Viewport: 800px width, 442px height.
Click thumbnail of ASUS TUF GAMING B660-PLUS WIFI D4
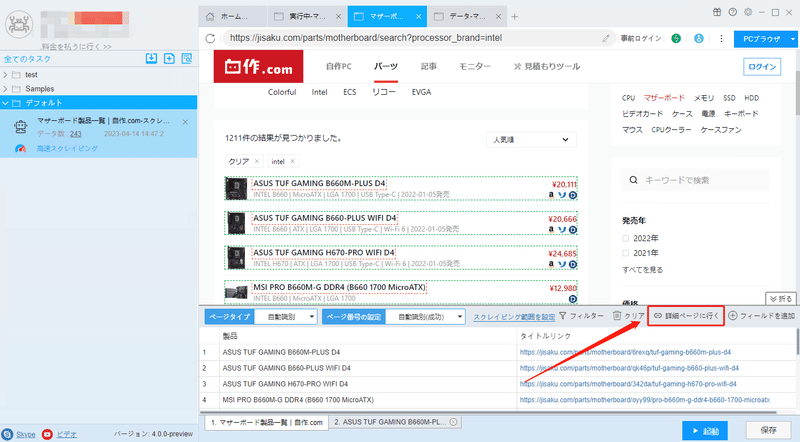(236, 224)
